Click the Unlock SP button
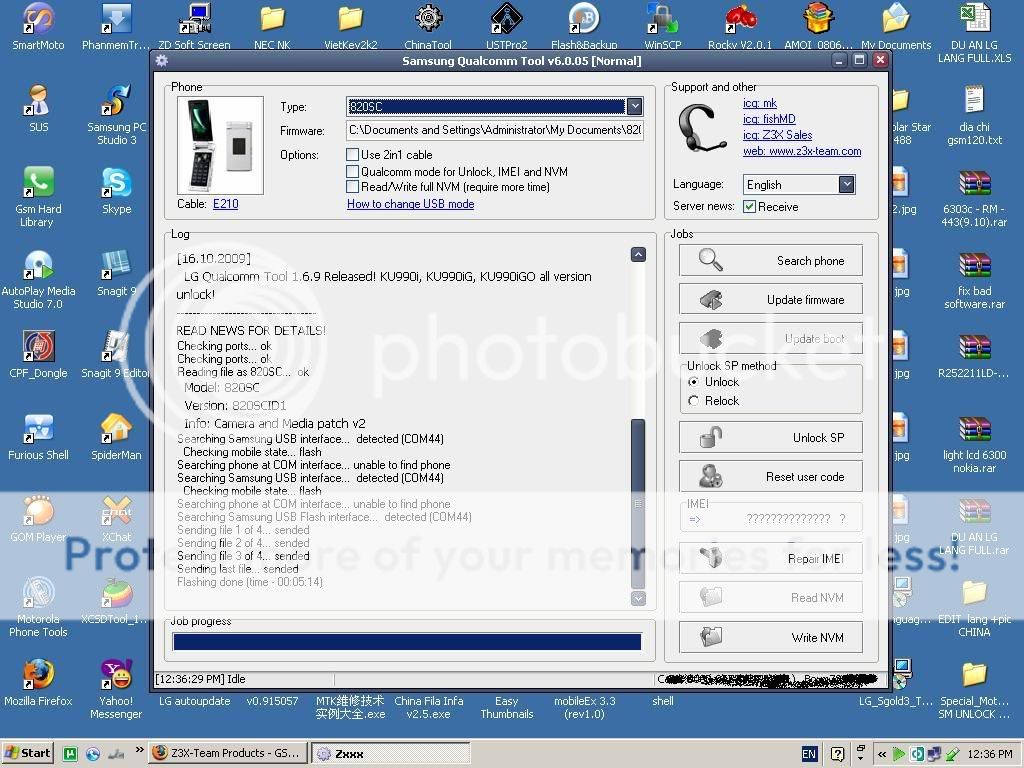The image size is (1024, 768). (771, 438)
